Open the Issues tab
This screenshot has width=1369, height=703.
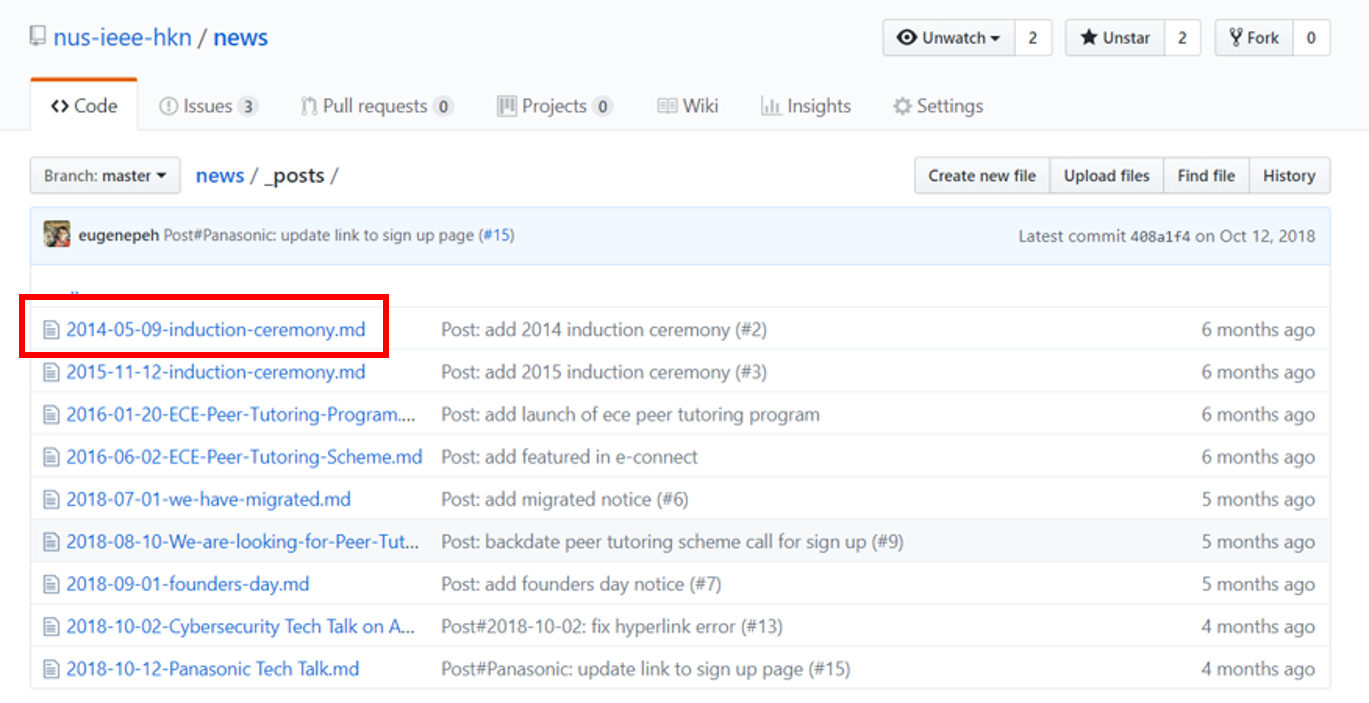(208, 106)
